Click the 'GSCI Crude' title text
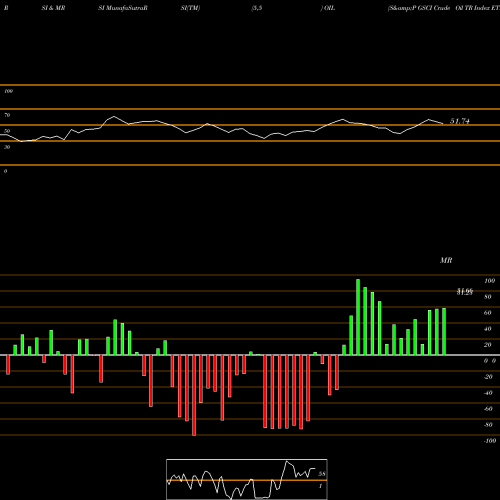 (x=434, y=8)
